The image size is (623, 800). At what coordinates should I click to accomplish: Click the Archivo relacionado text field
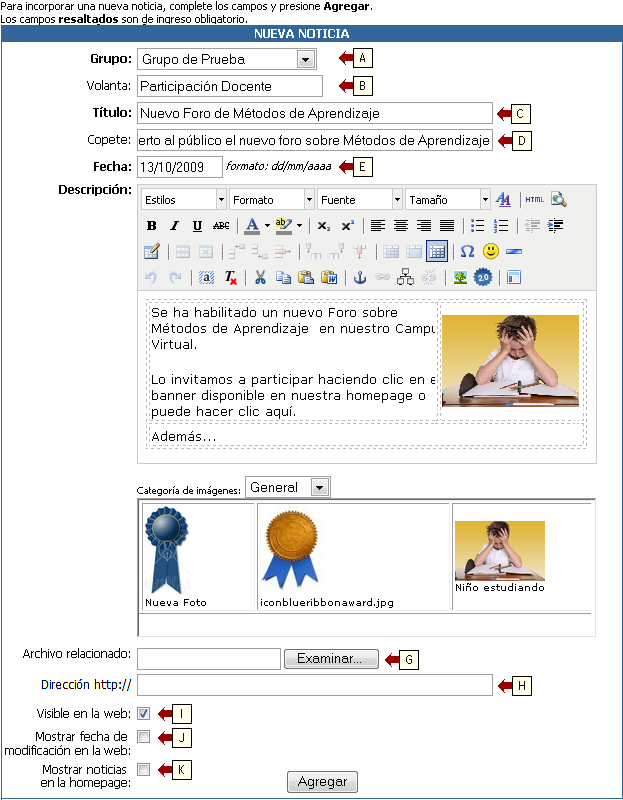click(x=209, y=659)
